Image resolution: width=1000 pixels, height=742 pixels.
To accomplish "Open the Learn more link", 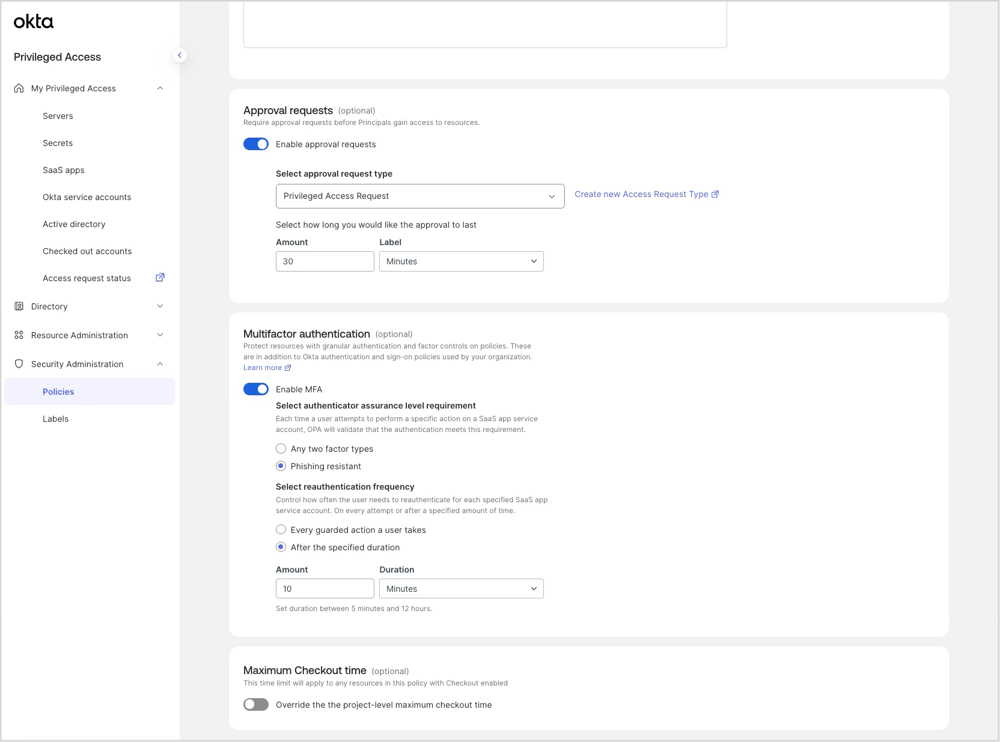I will [263, 367].
